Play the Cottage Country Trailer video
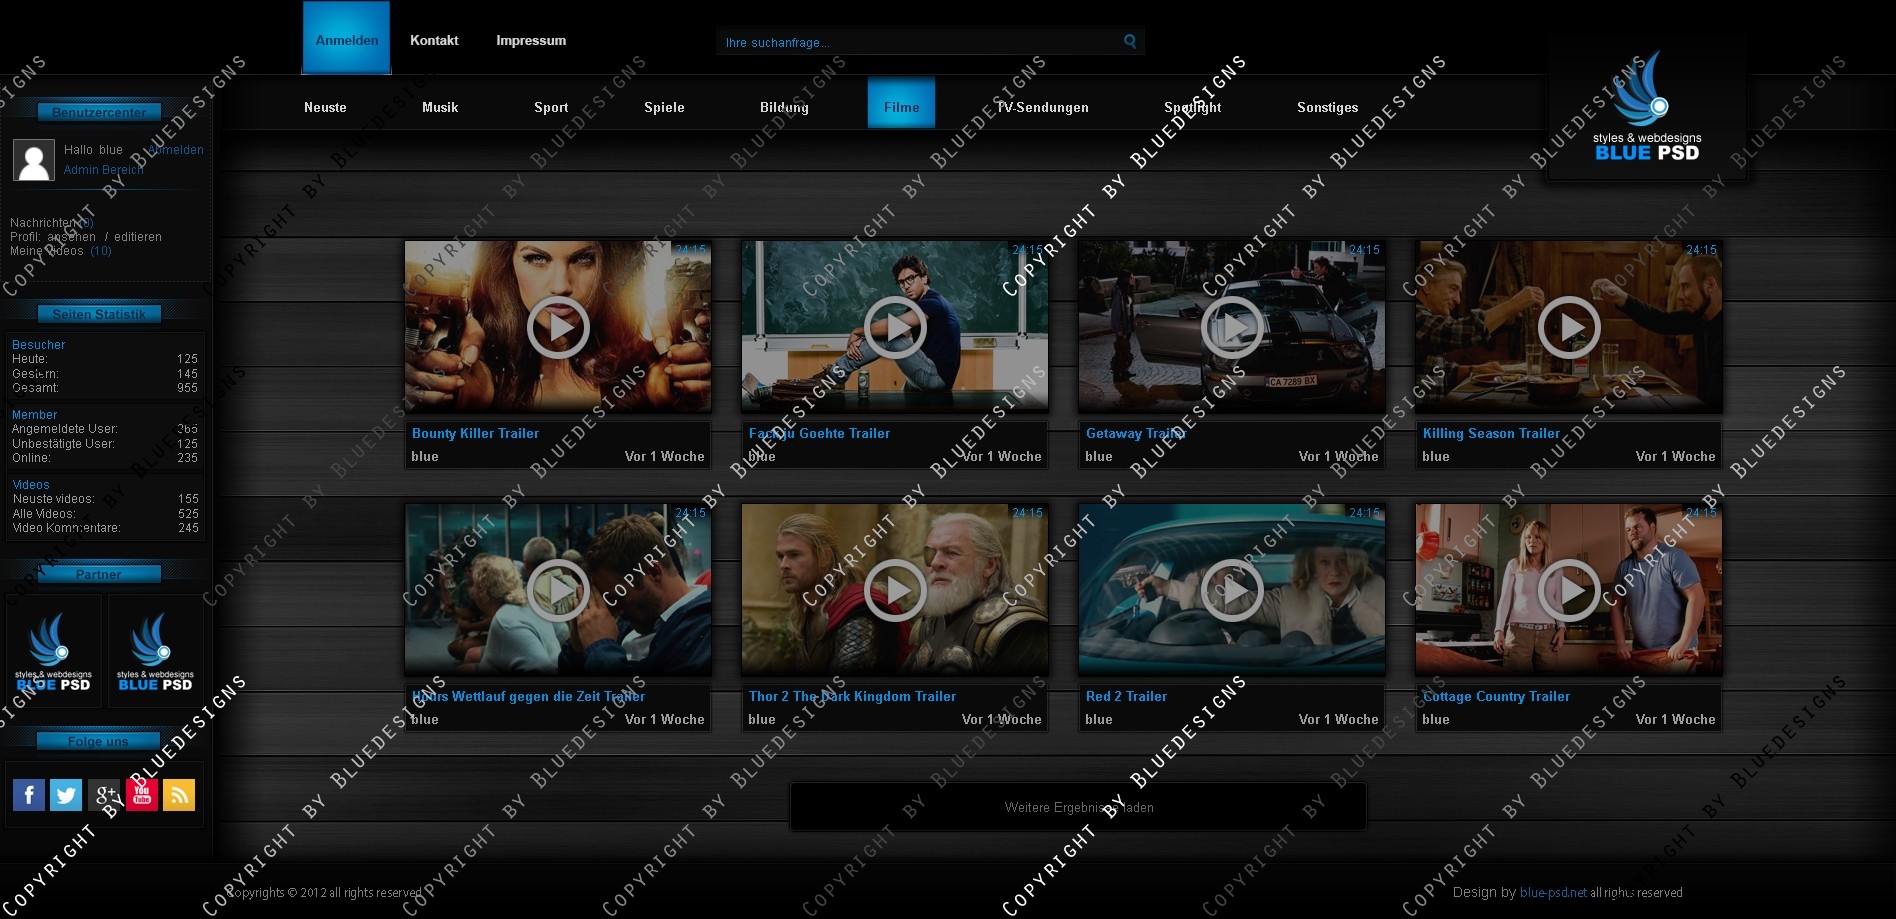 pos(1569,590)
